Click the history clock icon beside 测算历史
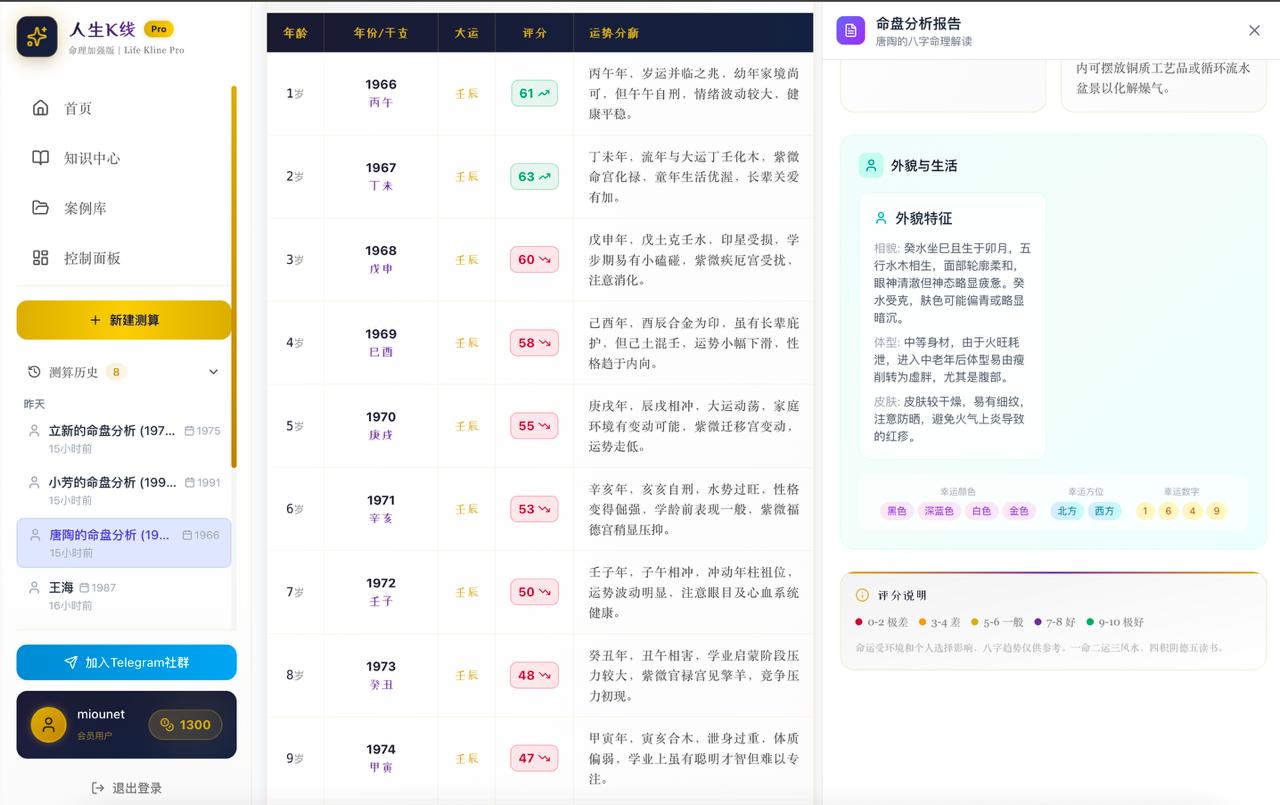 (x=34, y=372)
